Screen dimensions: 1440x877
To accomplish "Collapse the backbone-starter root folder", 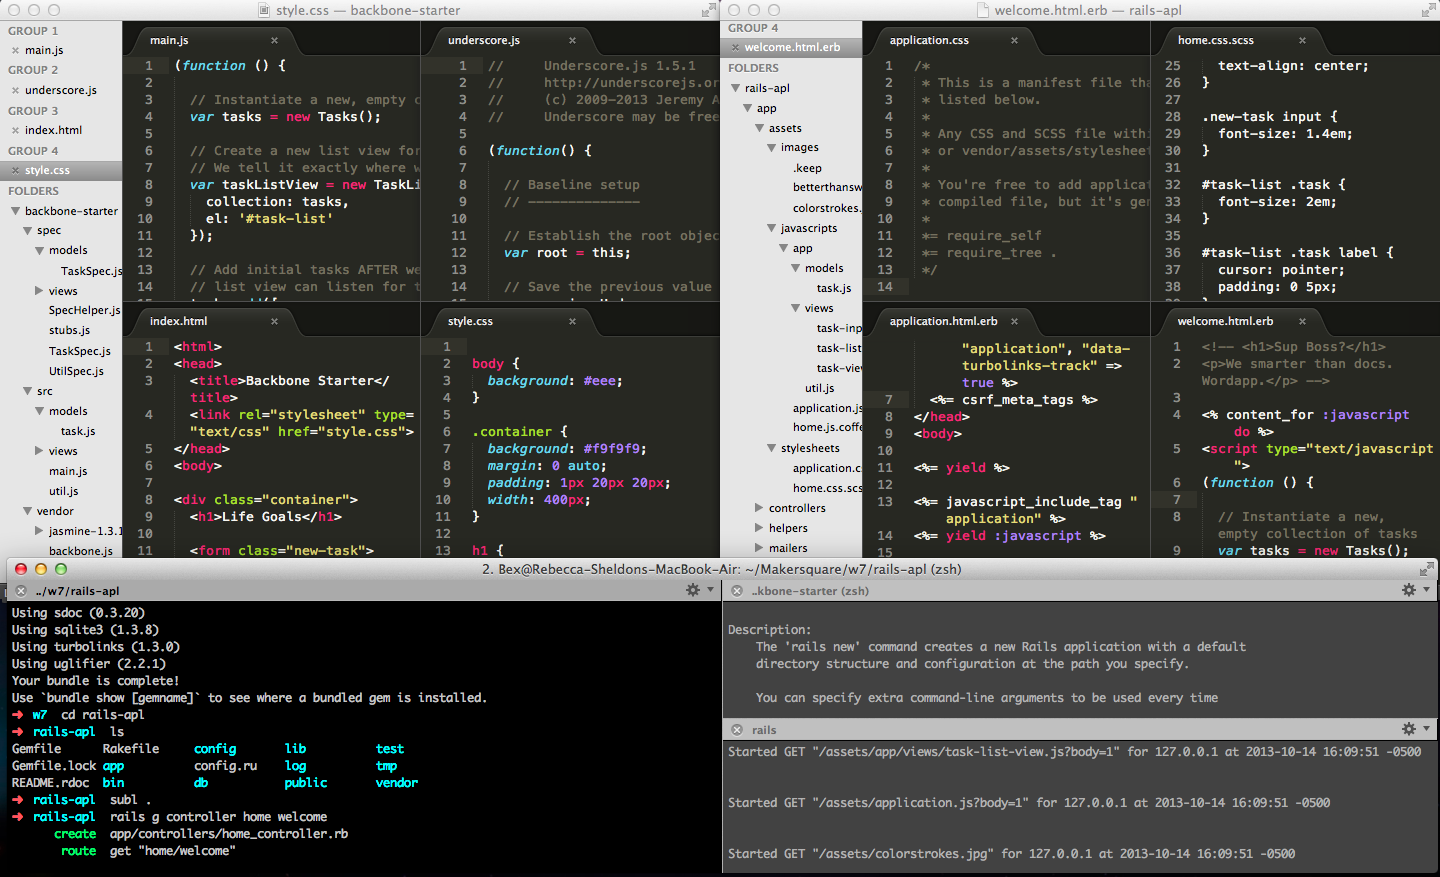I will click(x=15, y=211).
